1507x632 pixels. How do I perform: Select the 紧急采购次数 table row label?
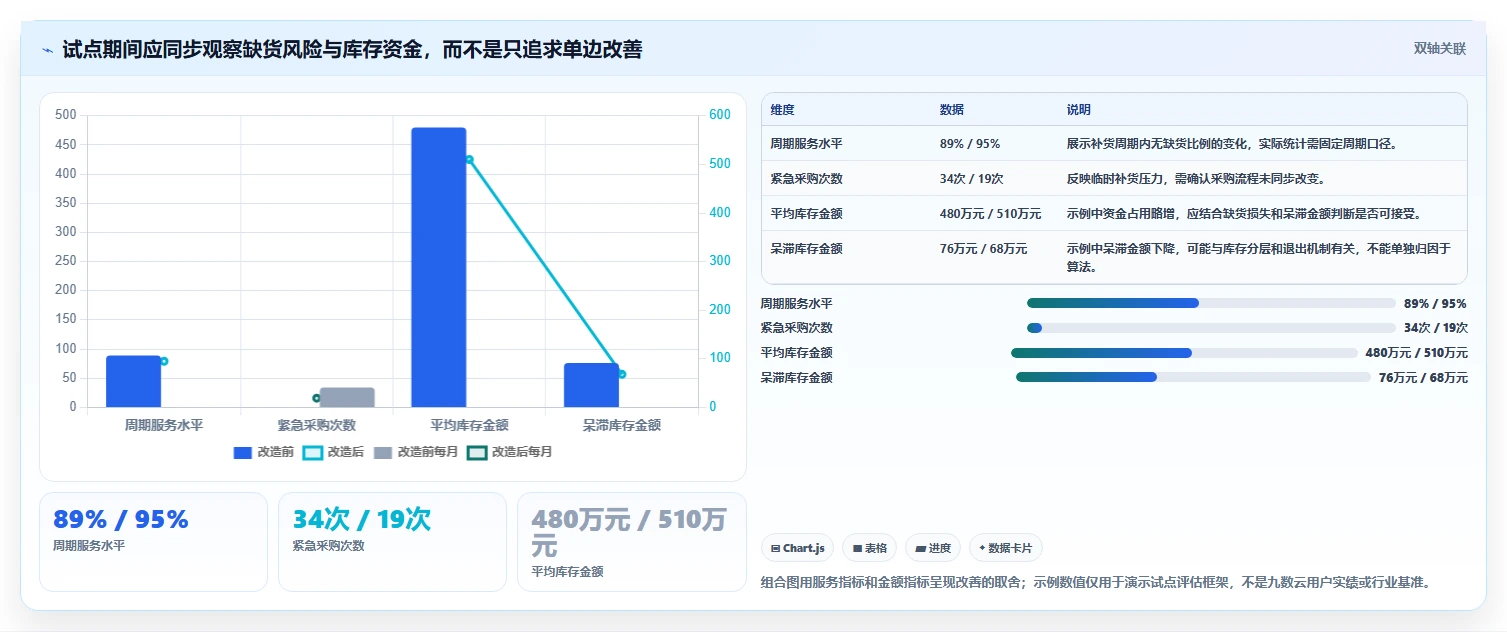coord(806,179)
